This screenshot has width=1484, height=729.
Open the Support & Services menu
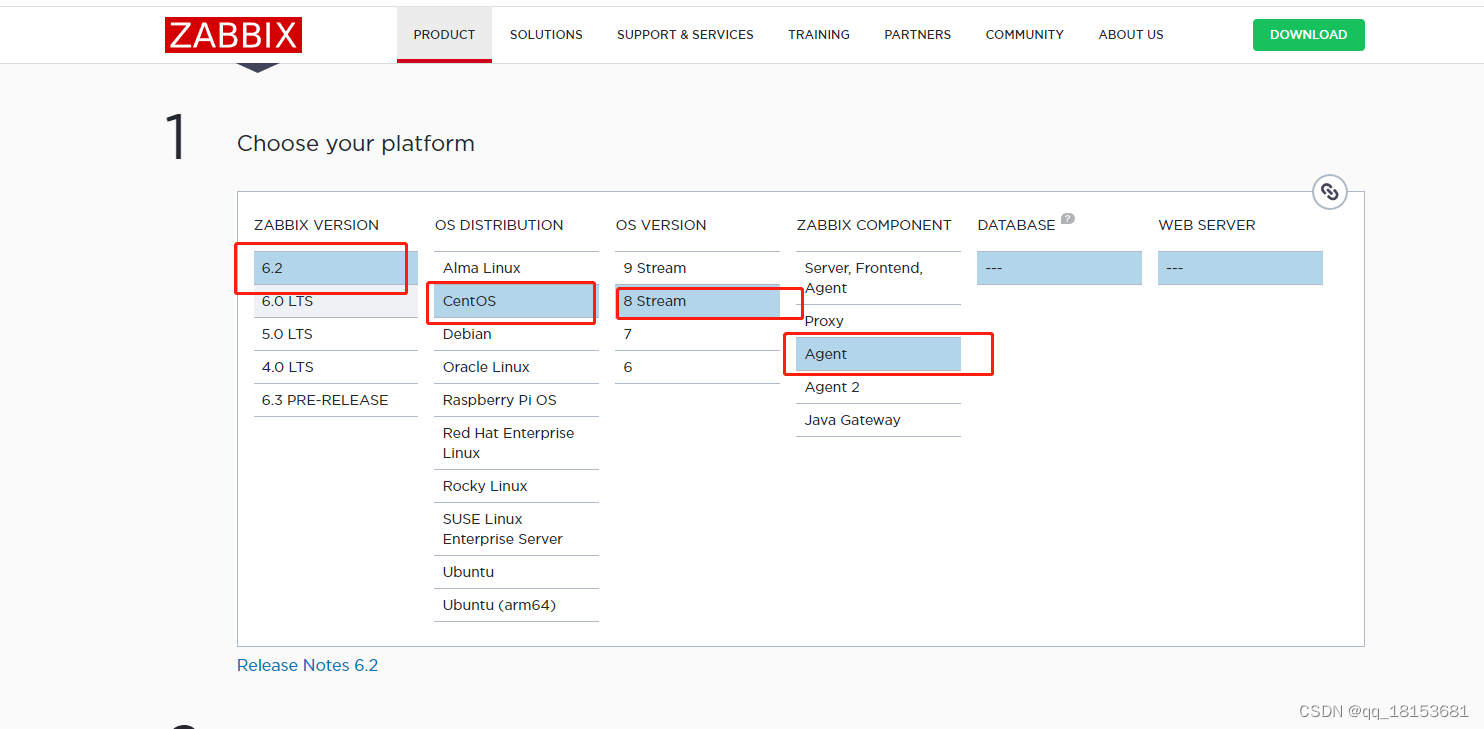pos(685,34)
